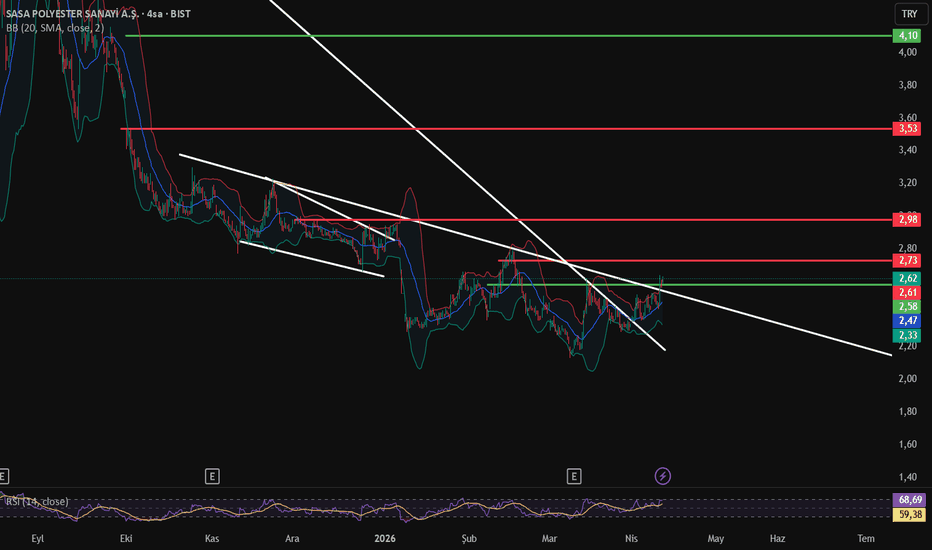Click the red 2,73 price label

(906, 260)
